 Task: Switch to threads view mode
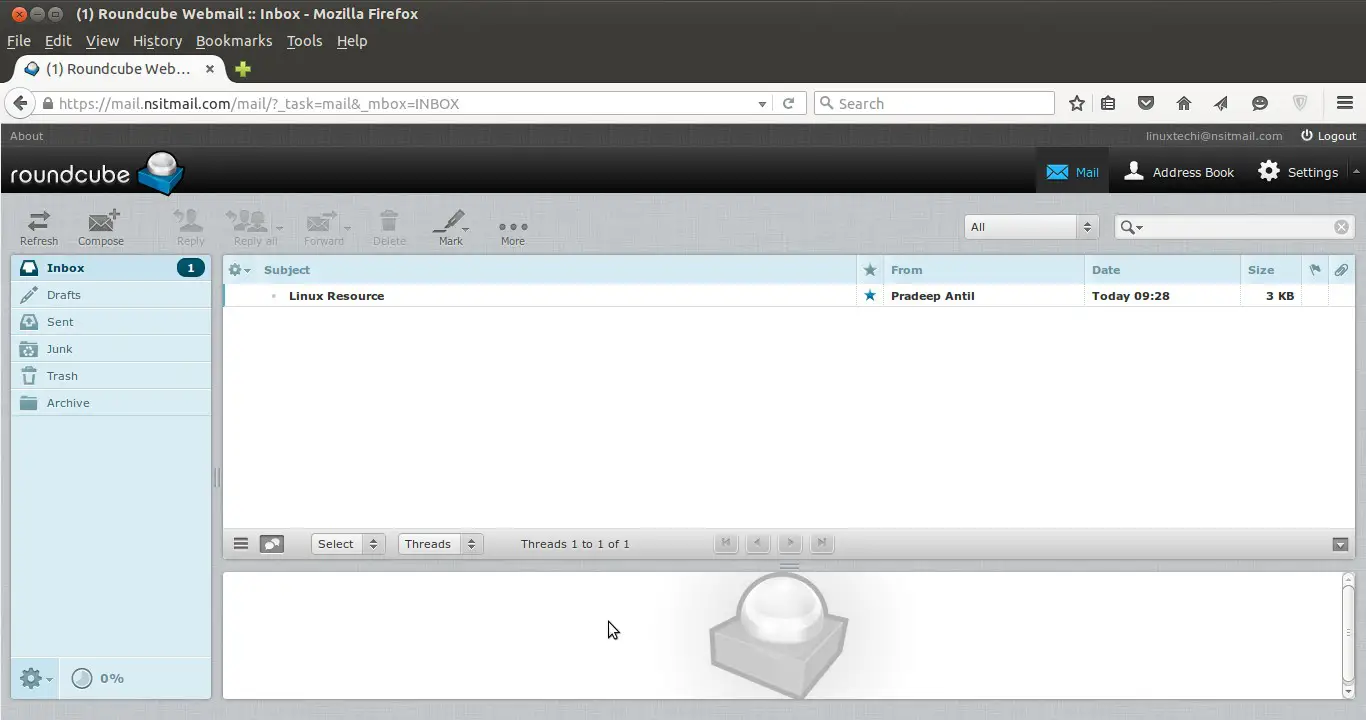pyautogui.click(x=271, y=544)
